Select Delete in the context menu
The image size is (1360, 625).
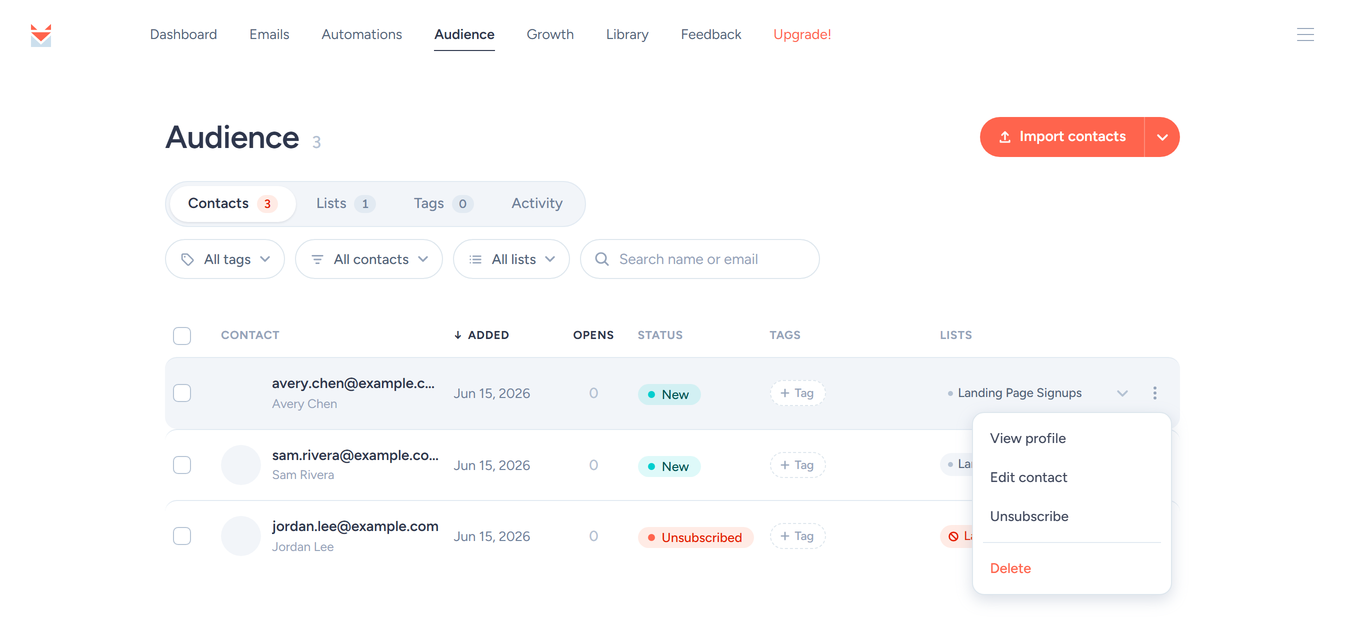tap(1010, 568)
